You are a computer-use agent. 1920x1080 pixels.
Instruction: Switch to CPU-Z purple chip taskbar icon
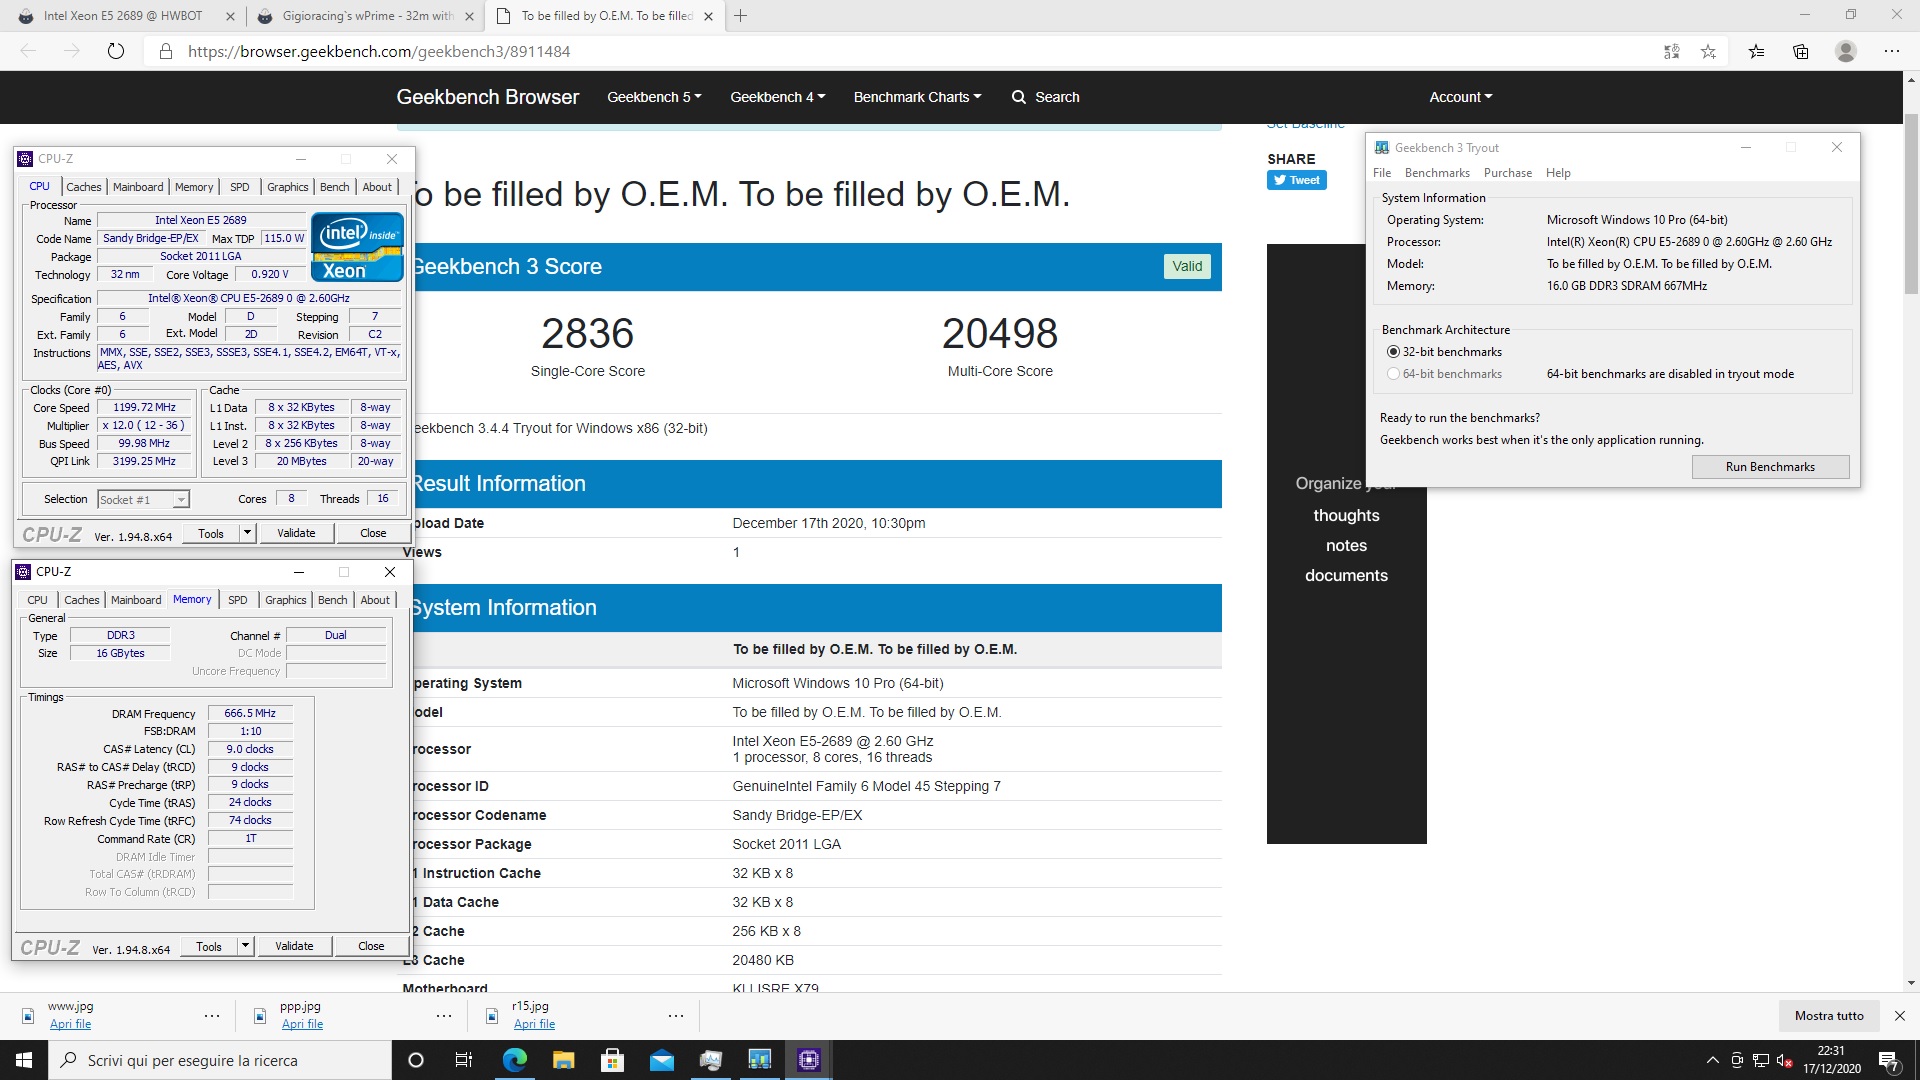(809, 1060)
